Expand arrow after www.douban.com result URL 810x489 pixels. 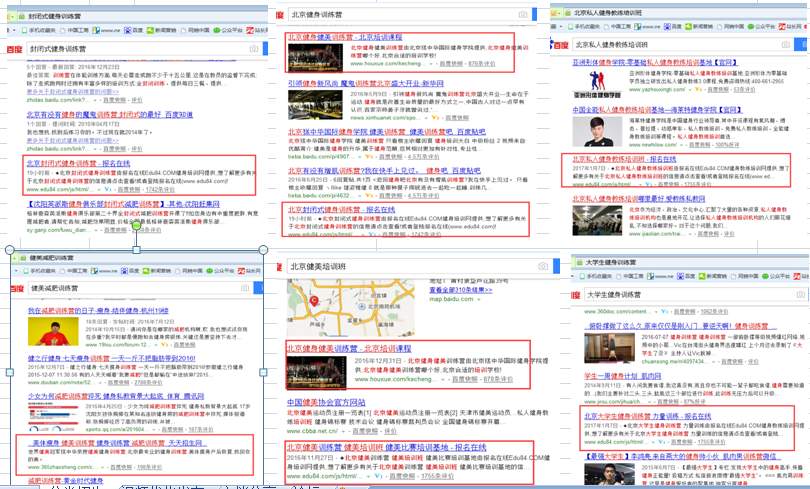[x=101, y=383]
